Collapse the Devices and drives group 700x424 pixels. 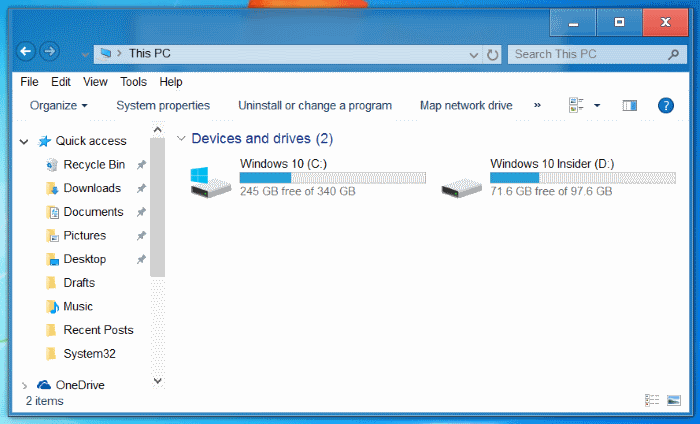click(181, 139)
